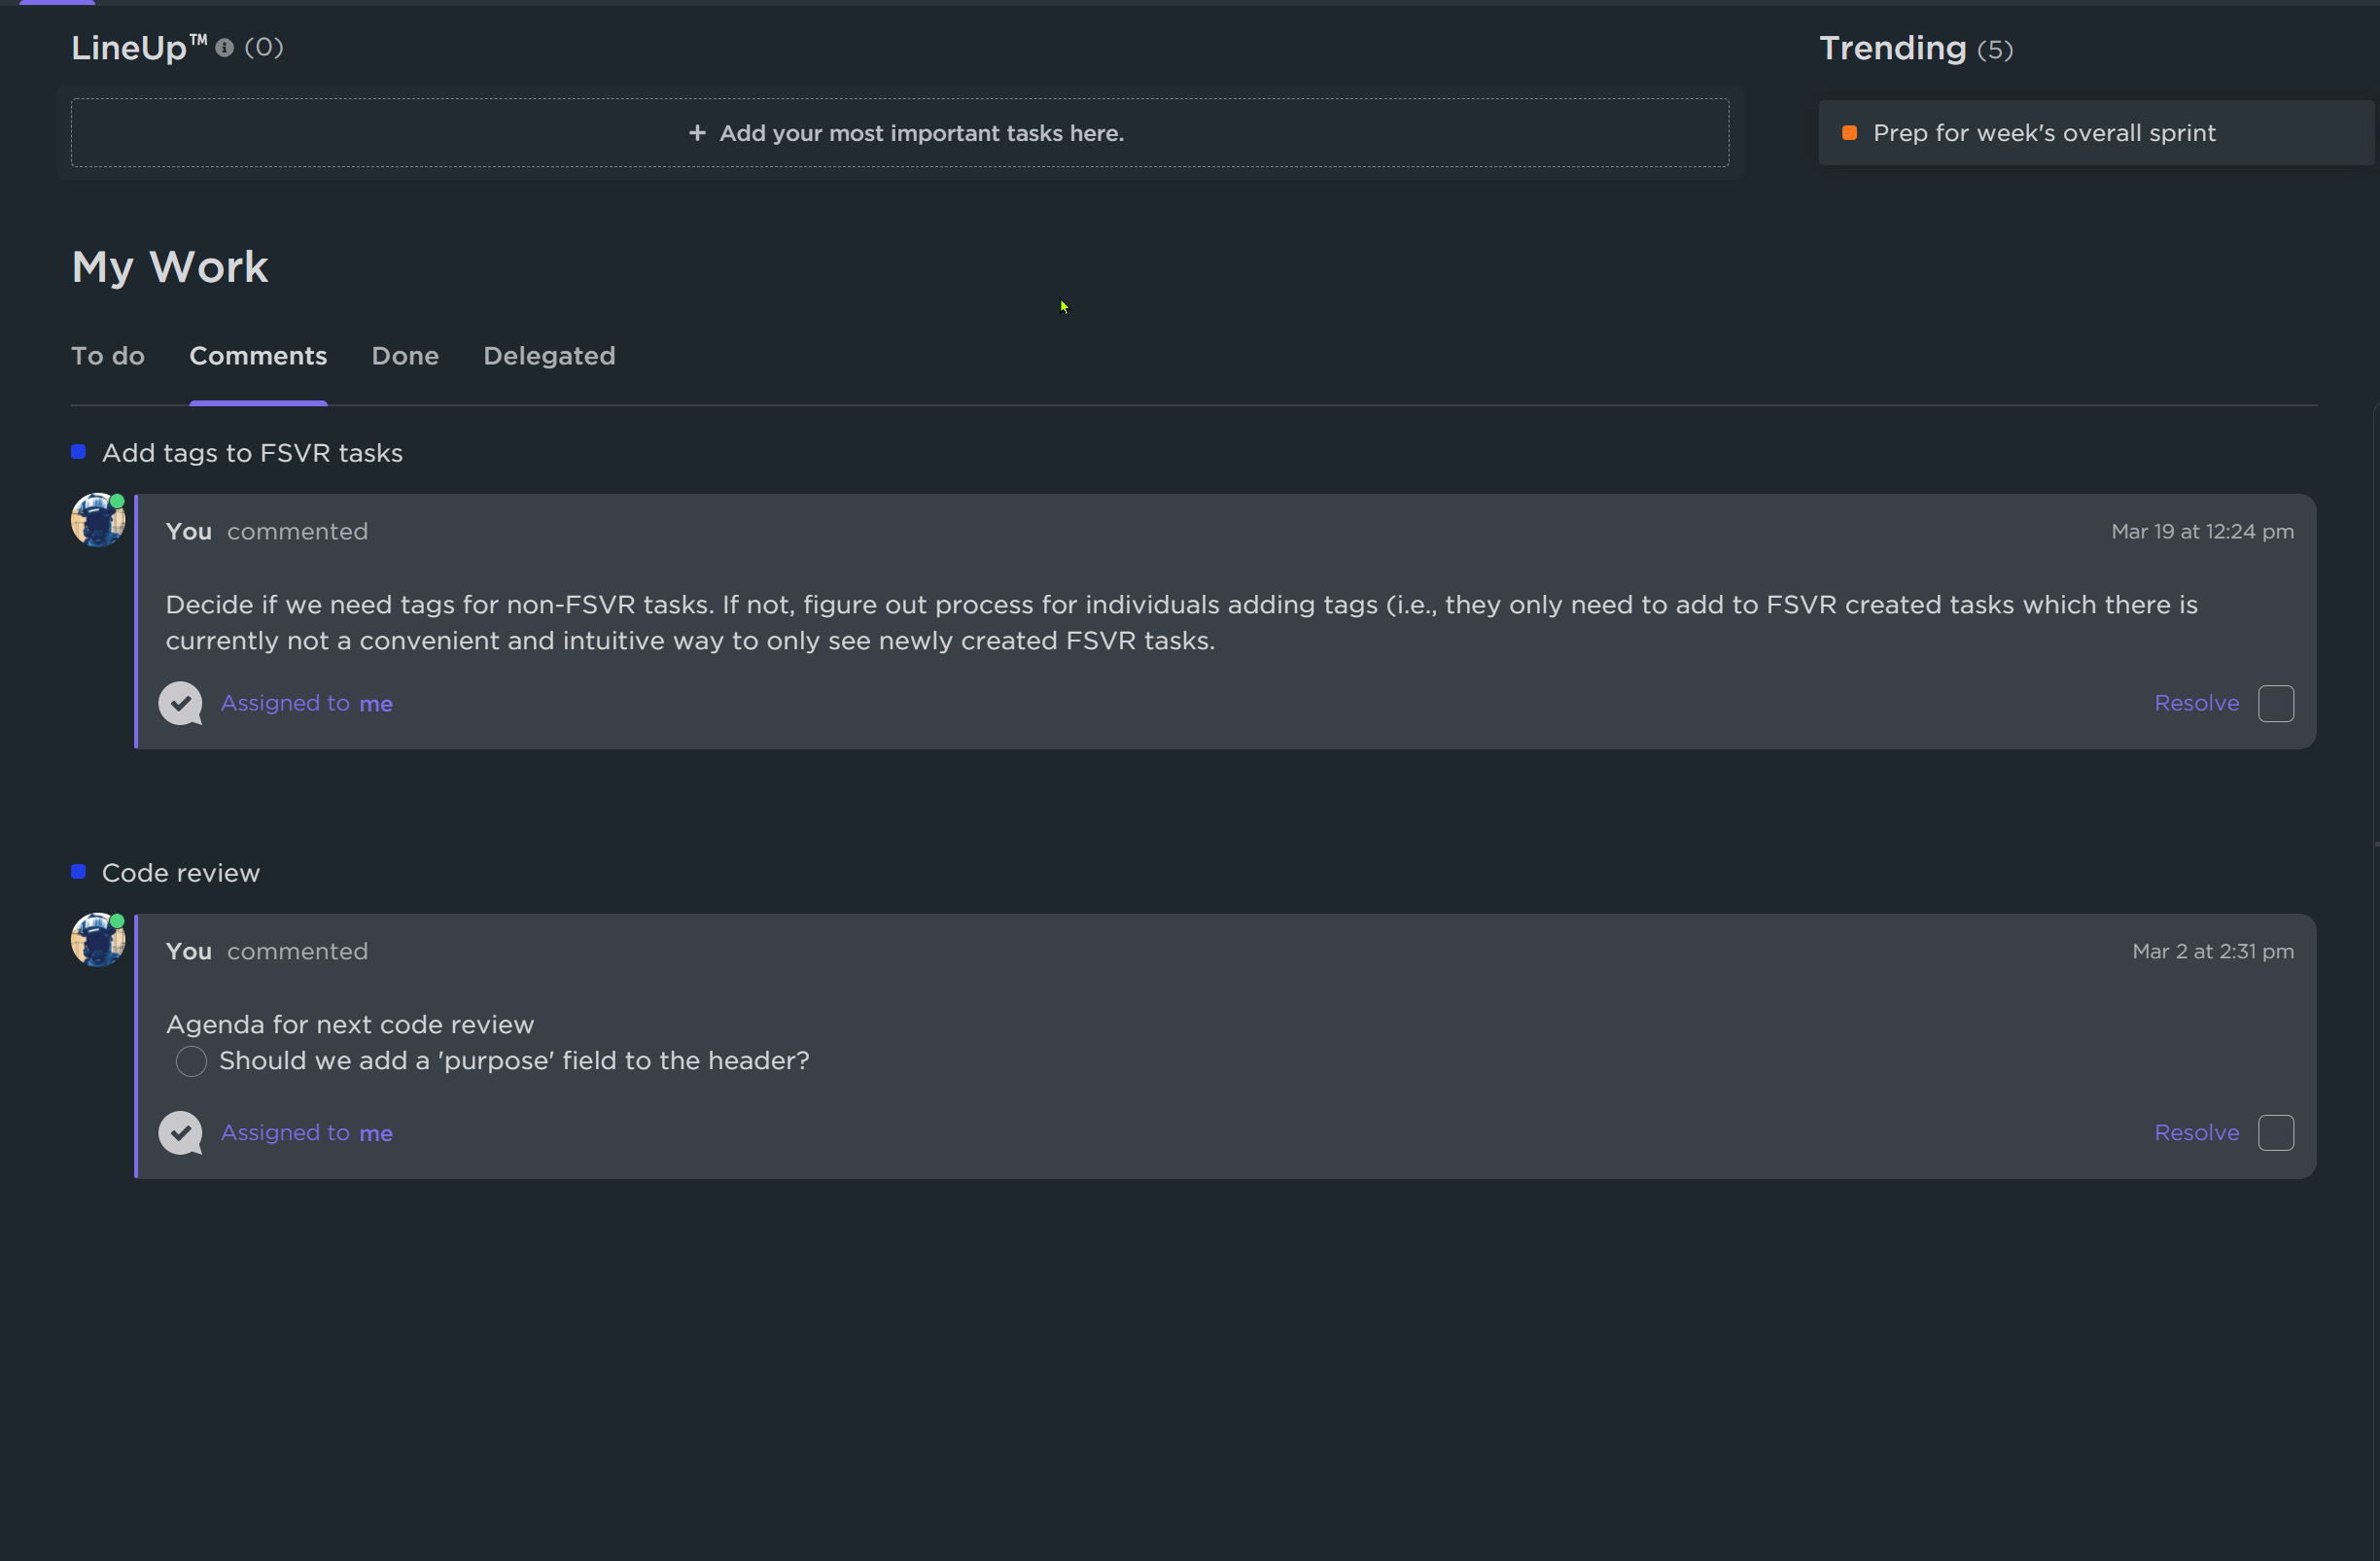Click the plus icon in LineUp add box
The height and width of the screenshot is (1561, 2380).
(x=697, y=133)
